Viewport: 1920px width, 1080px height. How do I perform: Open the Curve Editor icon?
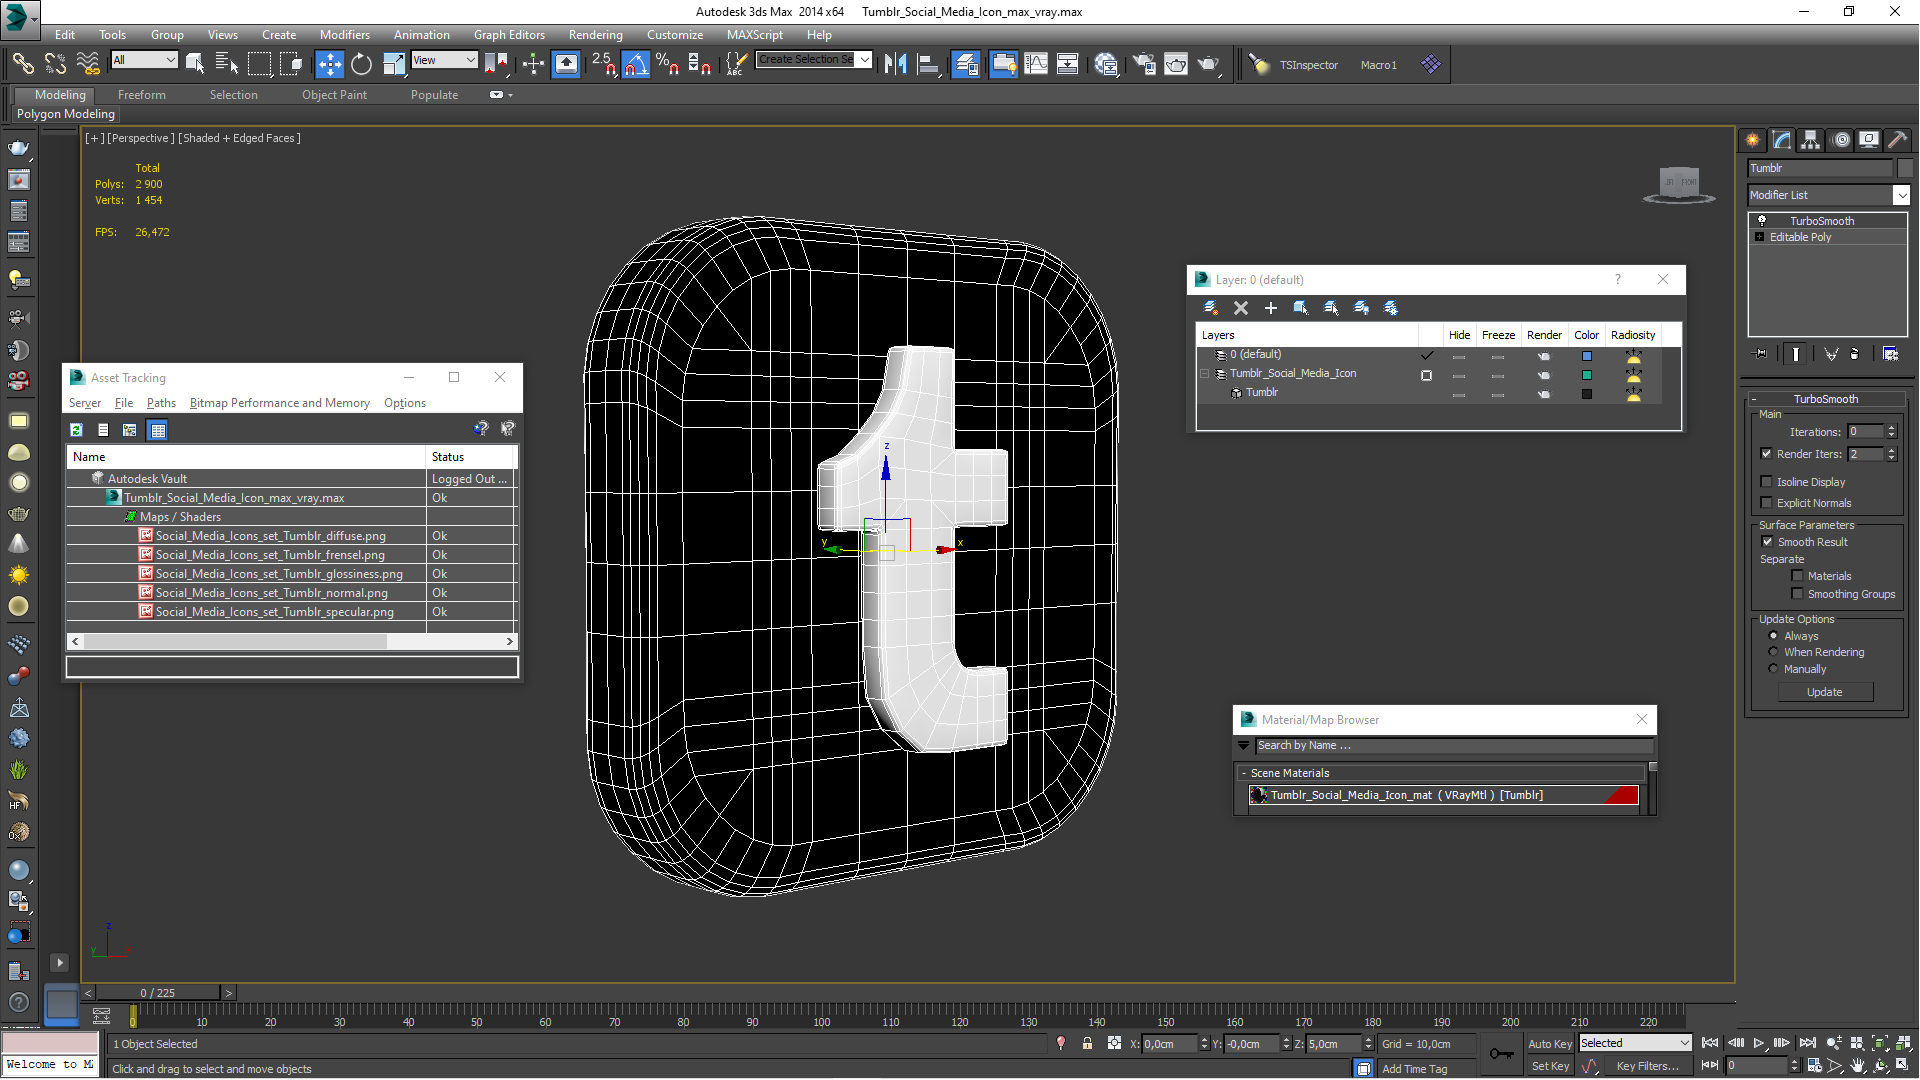(x=1036, y=64)
